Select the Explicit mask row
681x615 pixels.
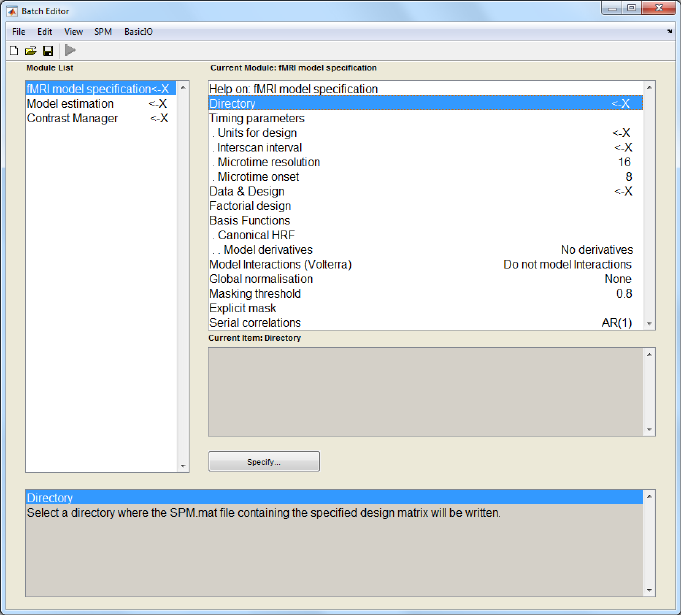coord(426,308)
